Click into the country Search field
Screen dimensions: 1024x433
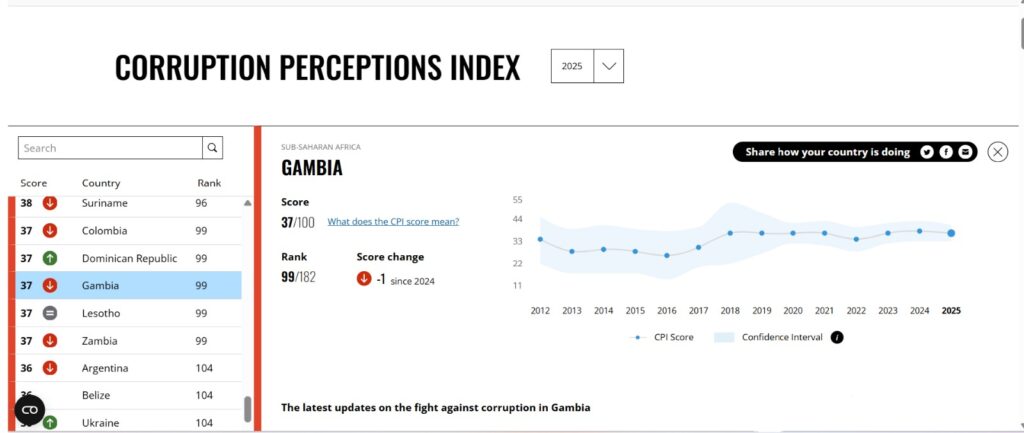click(110, 148)
